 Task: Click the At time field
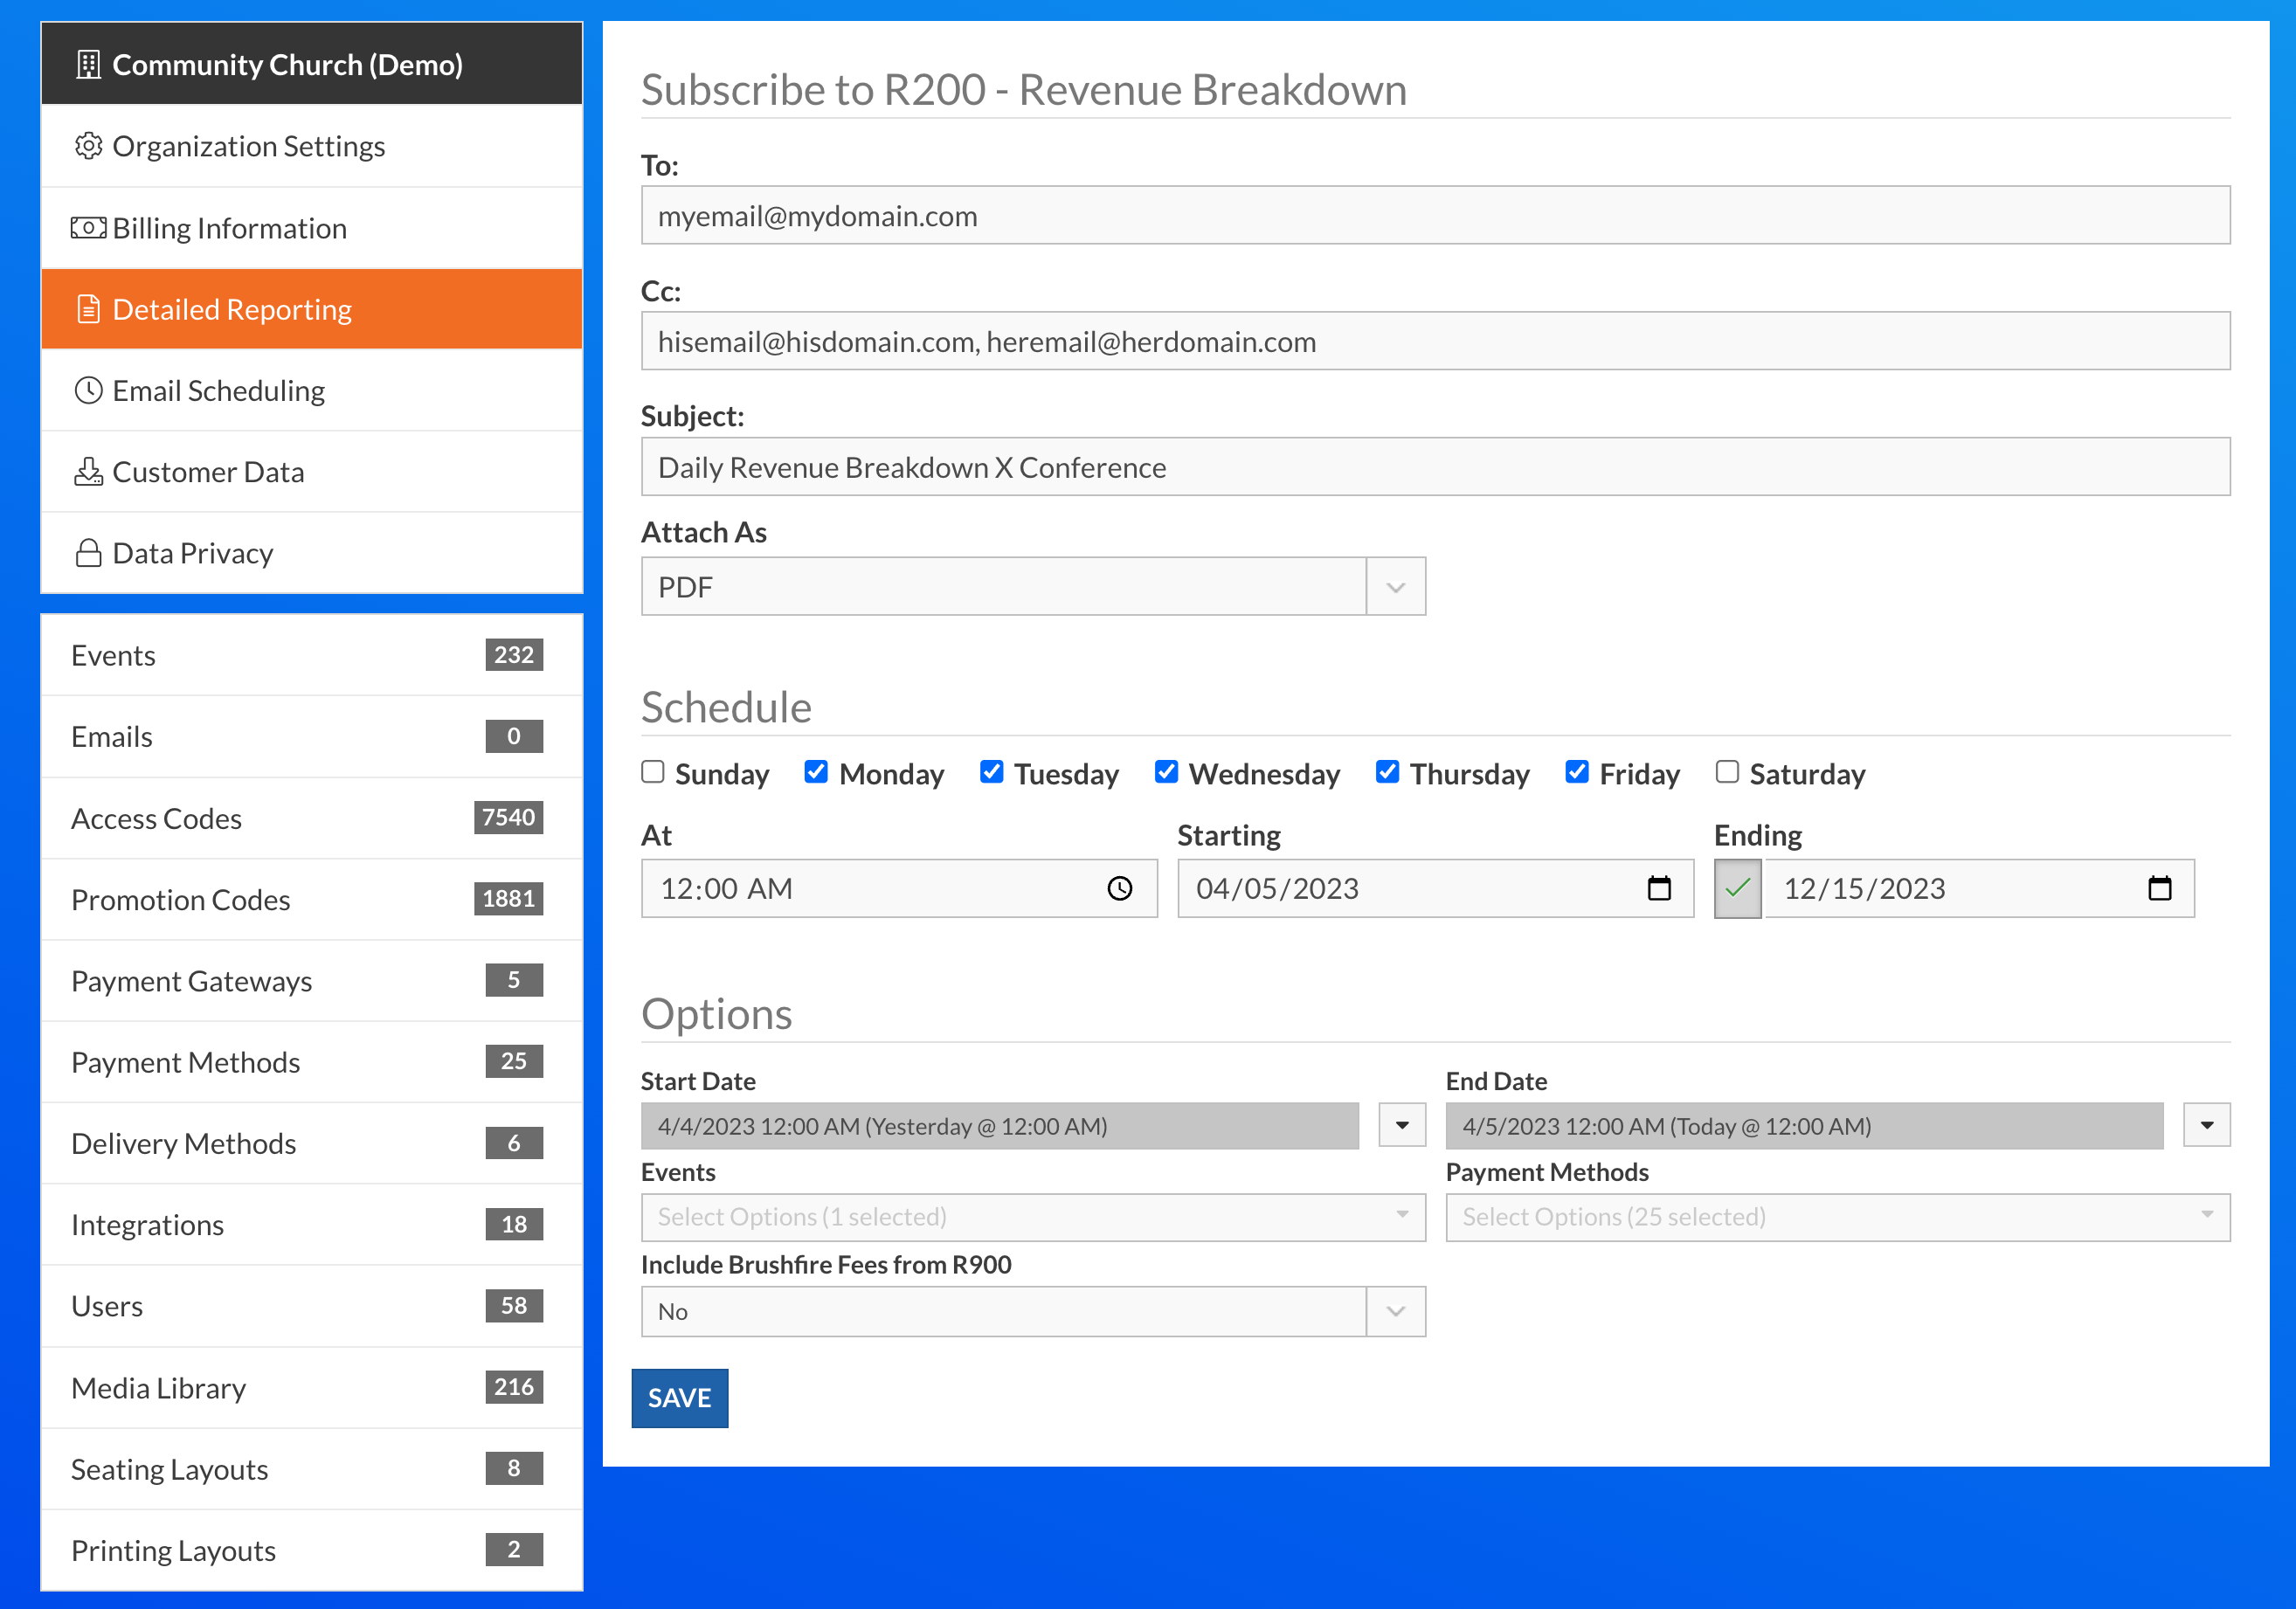coord(899,888)
